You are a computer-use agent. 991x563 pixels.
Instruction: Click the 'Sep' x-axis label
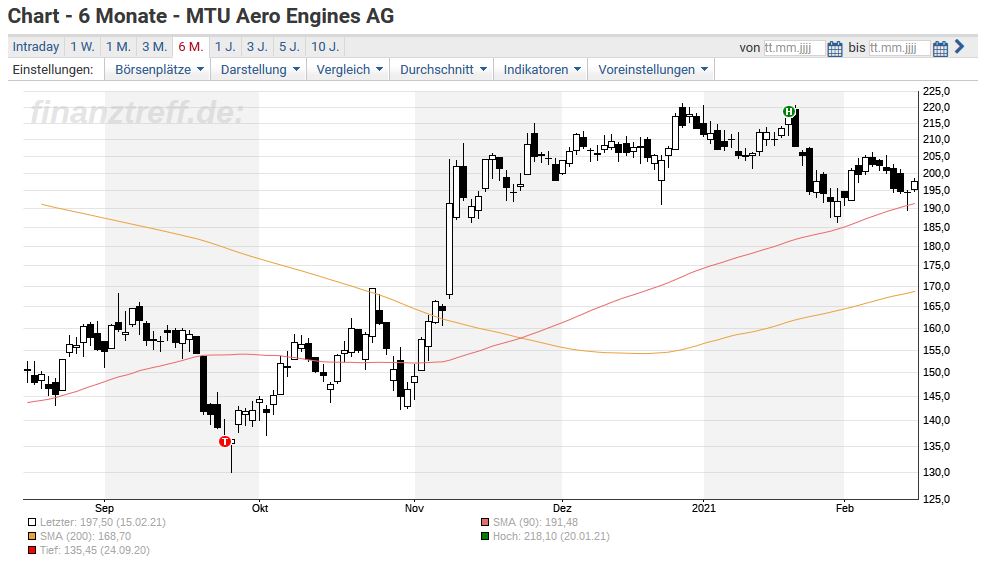point(104,508)
